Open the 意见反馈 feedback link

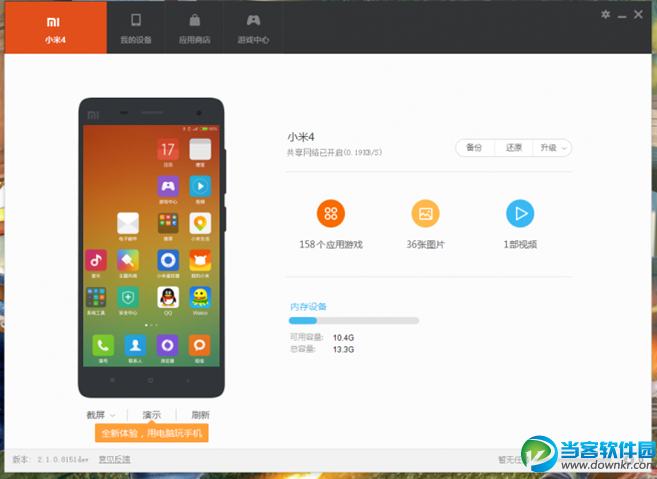click(x=114, y=459)
